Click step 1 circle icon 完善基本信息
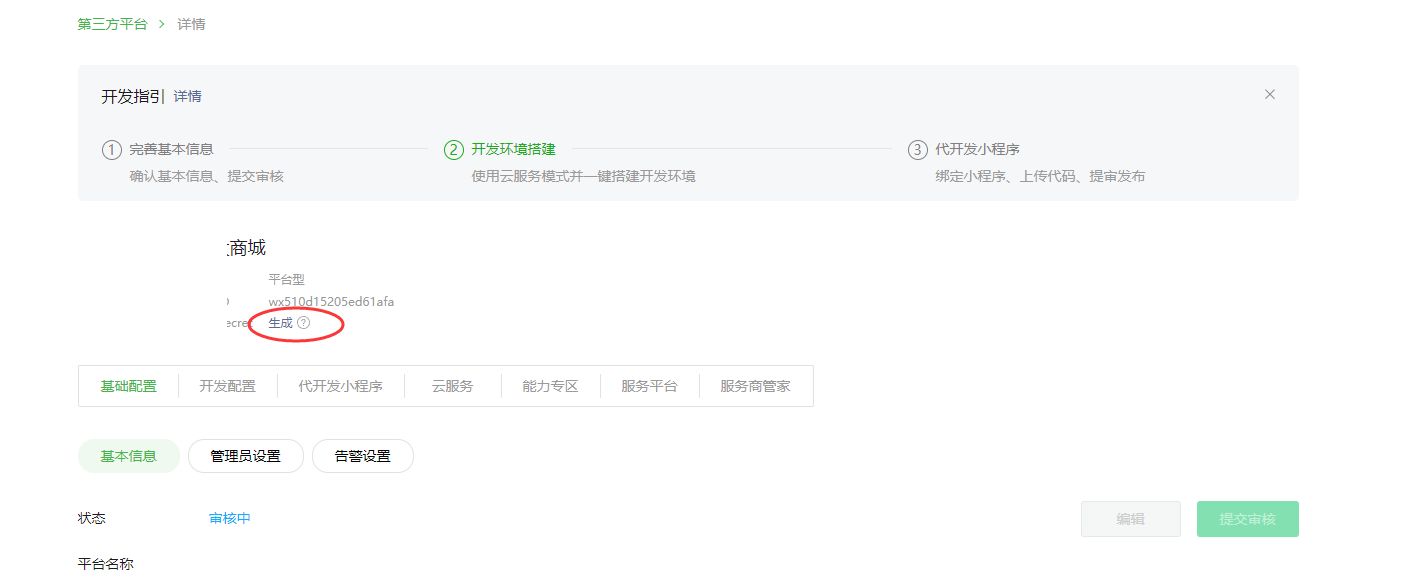This screenshot has width=1421, height=578. coord(111,150)
